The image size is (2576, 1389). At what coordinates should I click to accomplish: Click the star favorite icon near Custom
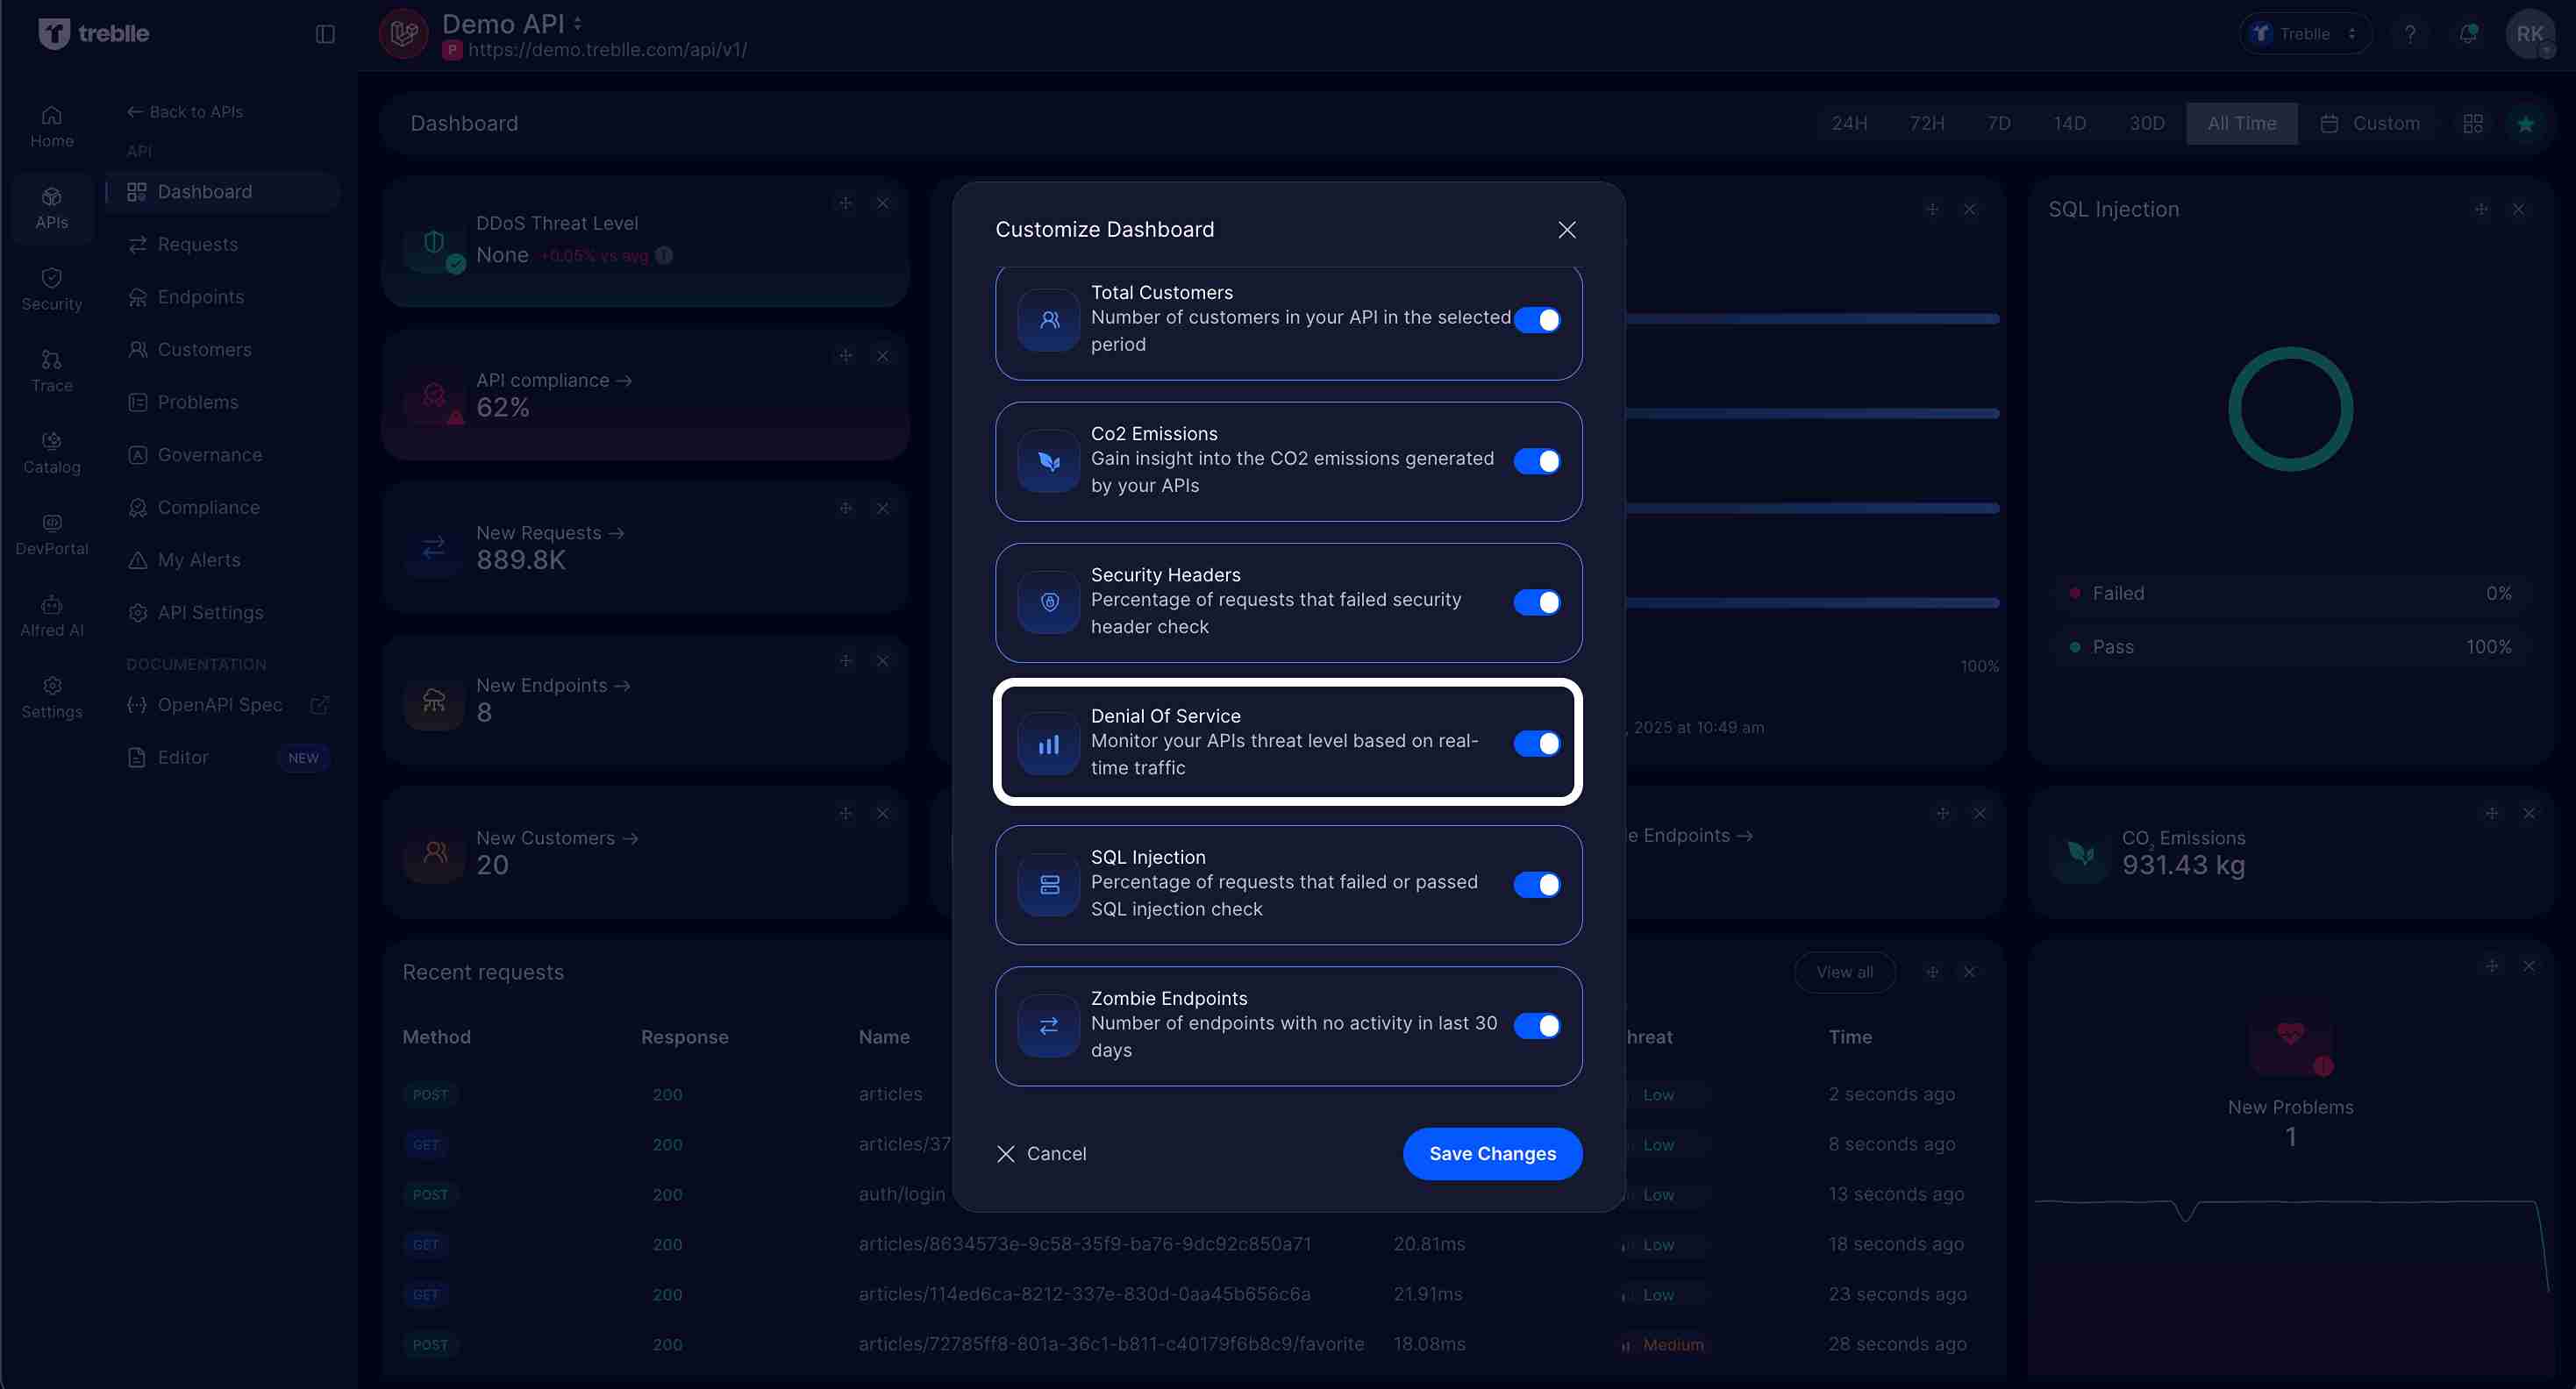point(2527,123)
